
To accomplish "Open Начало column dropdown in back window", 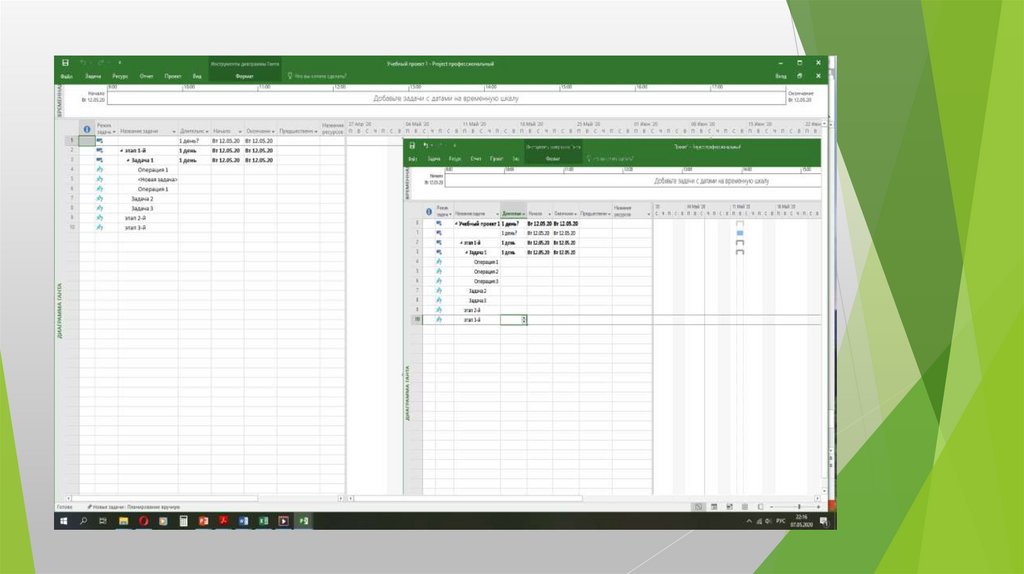I will pos(240,131).
